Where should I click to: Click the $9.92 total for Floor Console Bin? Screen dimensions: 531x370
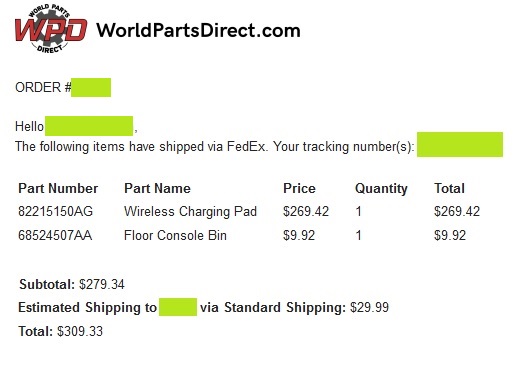pos(450,235)
